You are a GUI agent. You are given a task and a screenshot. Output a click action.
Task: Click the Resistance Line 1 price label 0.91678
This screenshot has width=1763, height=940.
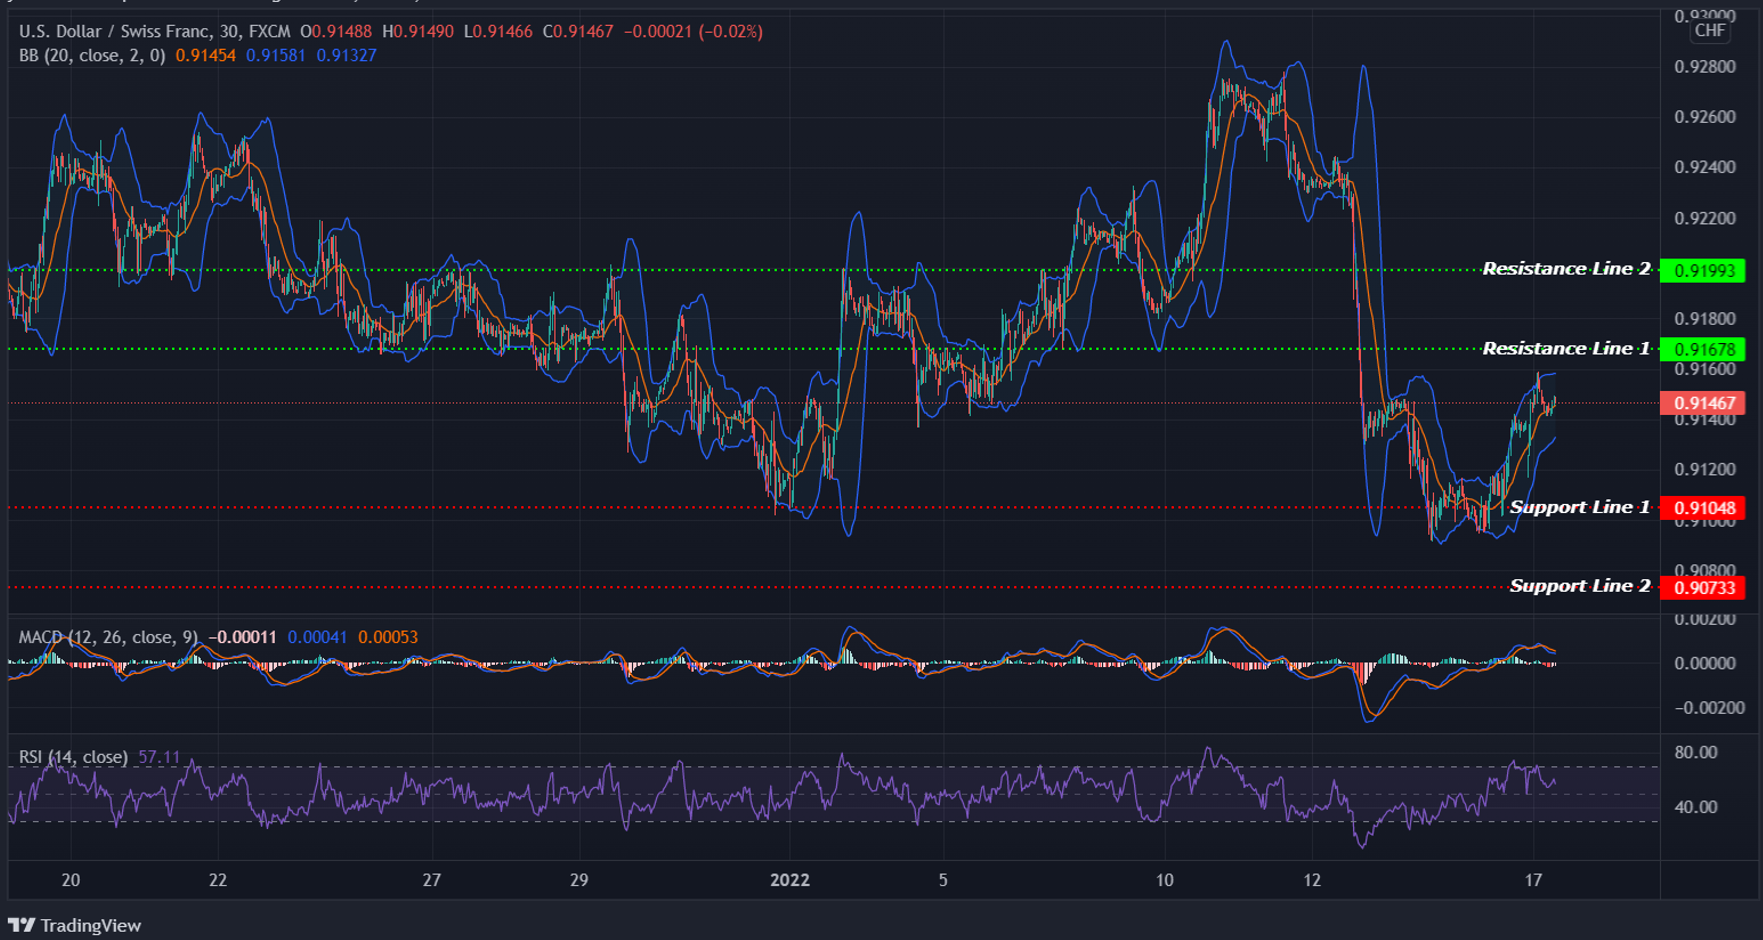[x=1703, y=348]
